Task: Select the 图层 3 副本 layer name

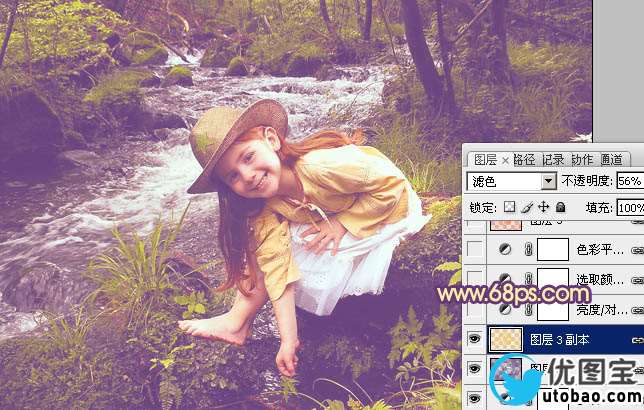Action: tap(559, 340)
